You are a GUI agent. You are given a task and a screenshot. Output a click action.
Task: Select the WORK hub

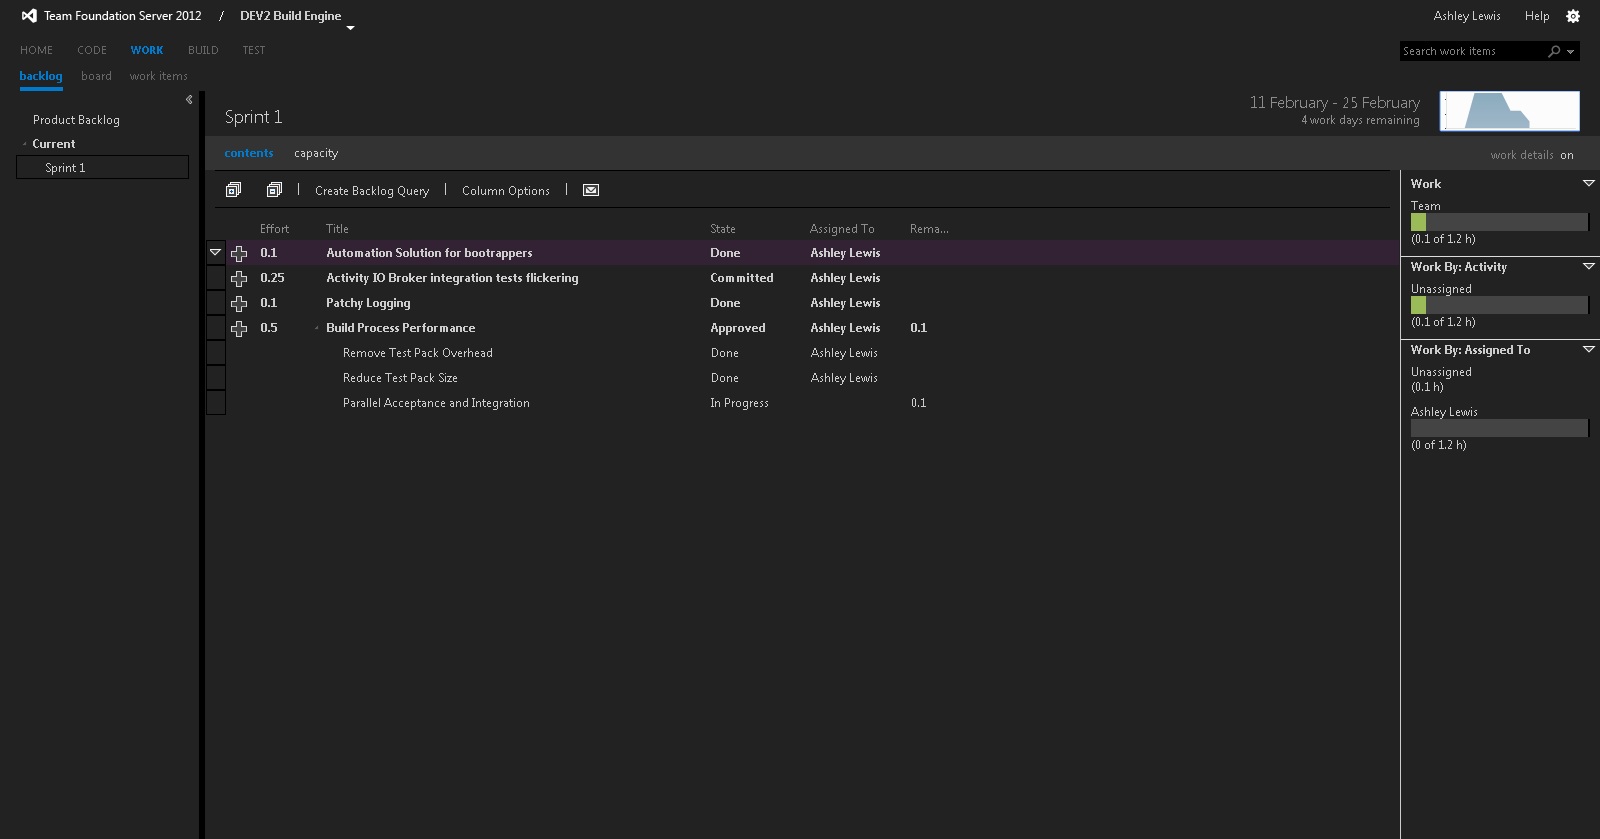[x=147, y=50]
